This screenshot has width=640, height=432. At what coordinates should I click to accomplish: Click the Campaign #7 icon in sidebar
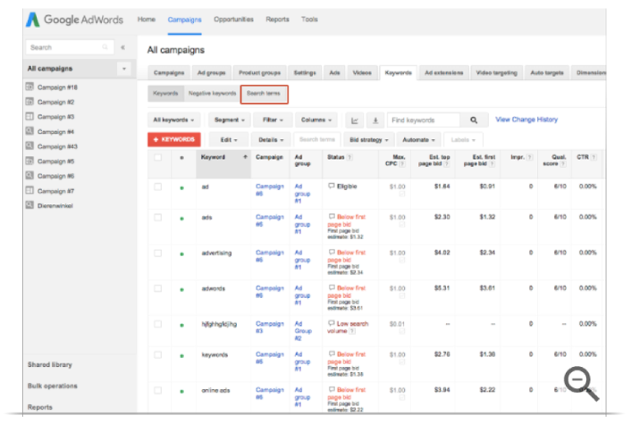click(29, 190)
